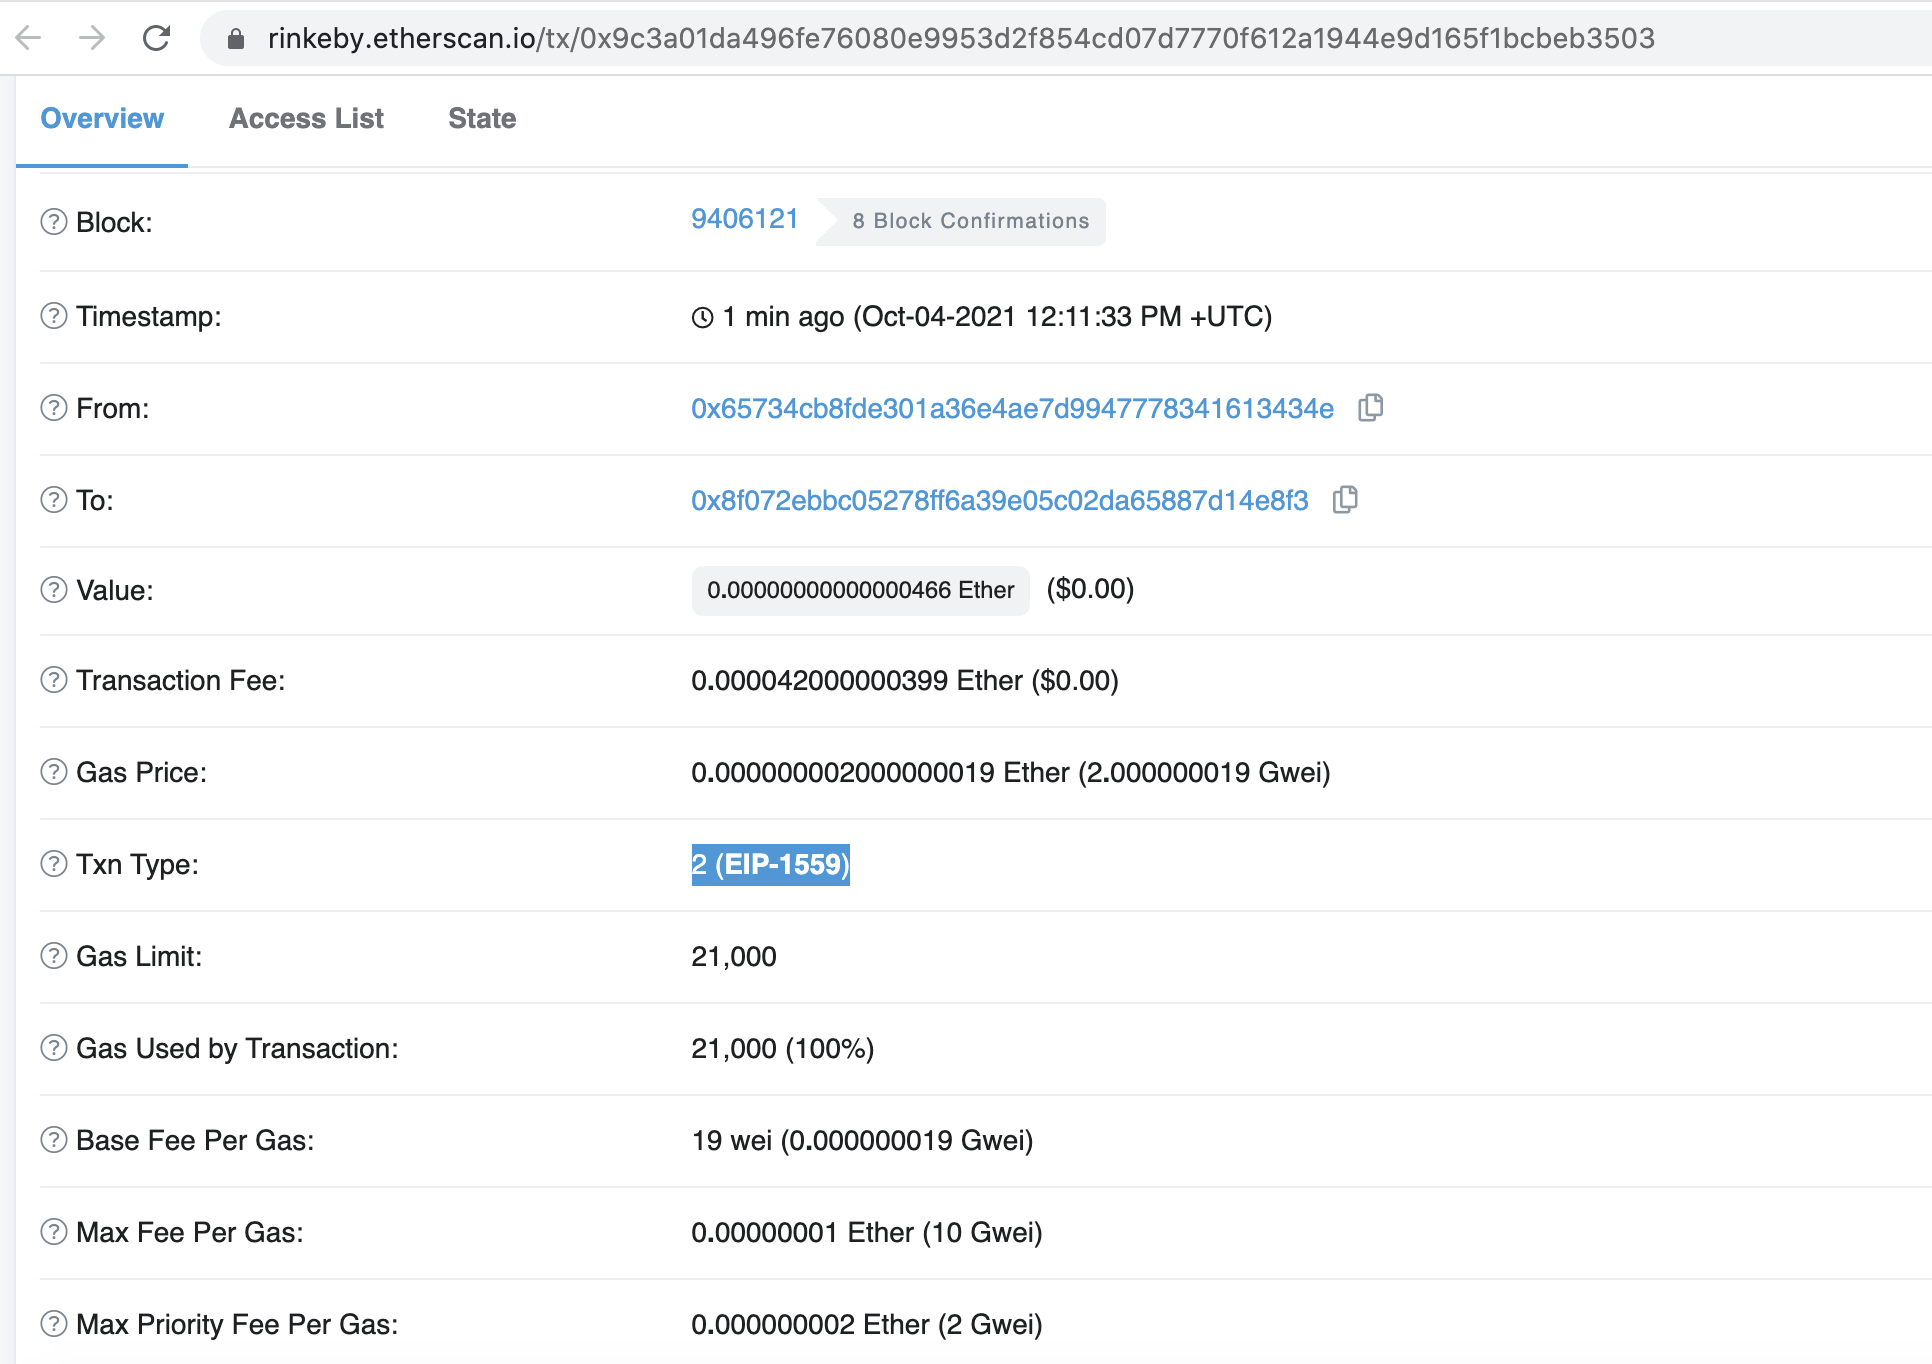Image resolution: width=1932 pixels, height=1364 pixels.
Task: Click the help icon beside Block
Action: 54,222
